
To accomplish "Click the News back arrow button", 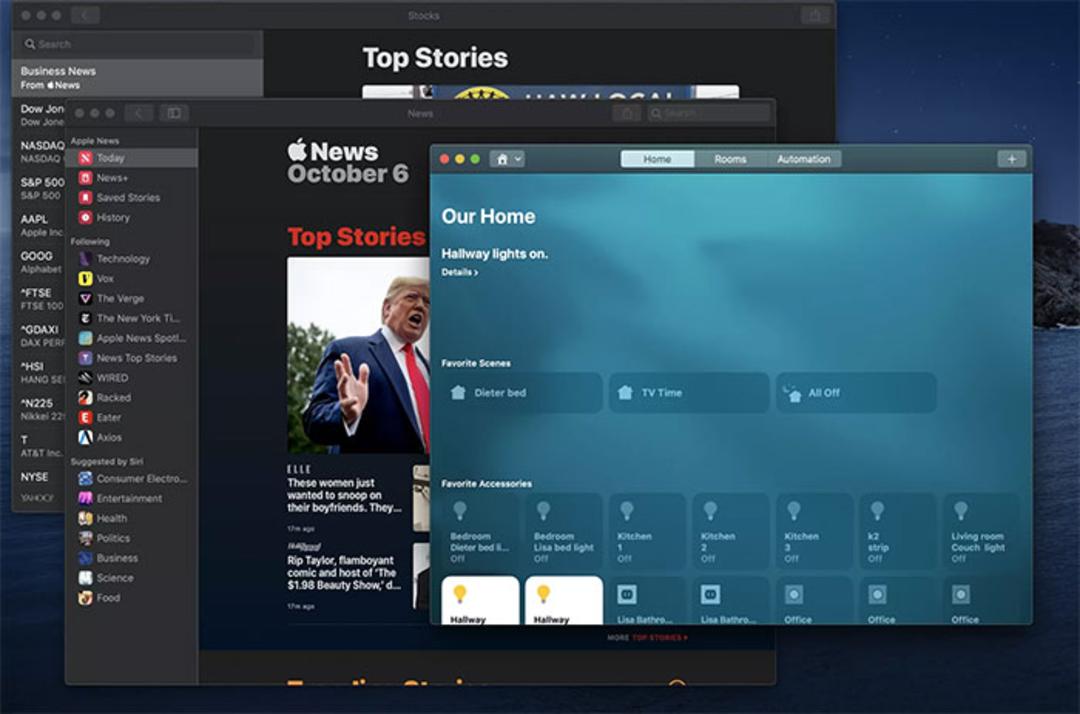I will 138,113.
